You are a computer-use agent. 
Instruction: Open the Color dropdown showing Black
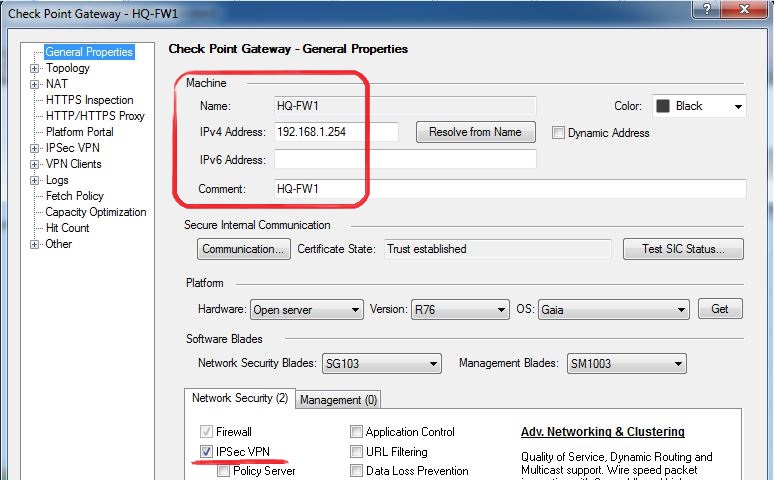[699, 106]
